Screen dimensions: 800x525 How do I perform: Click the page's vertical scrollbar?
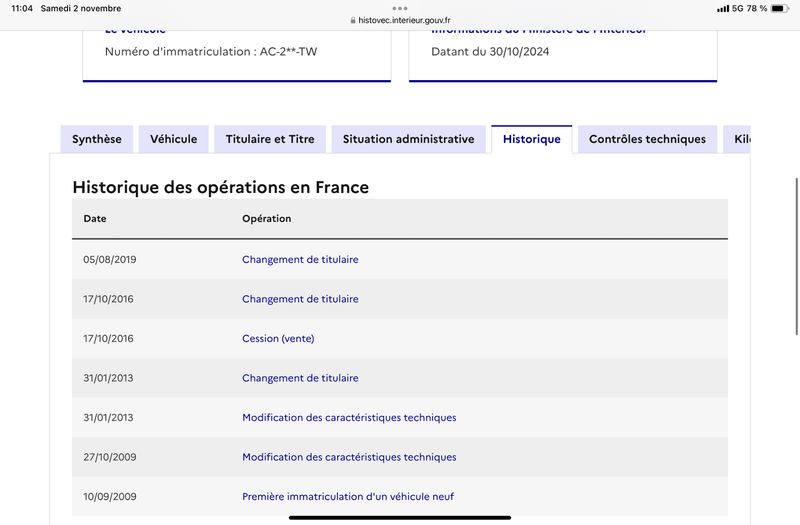[796, 256]
